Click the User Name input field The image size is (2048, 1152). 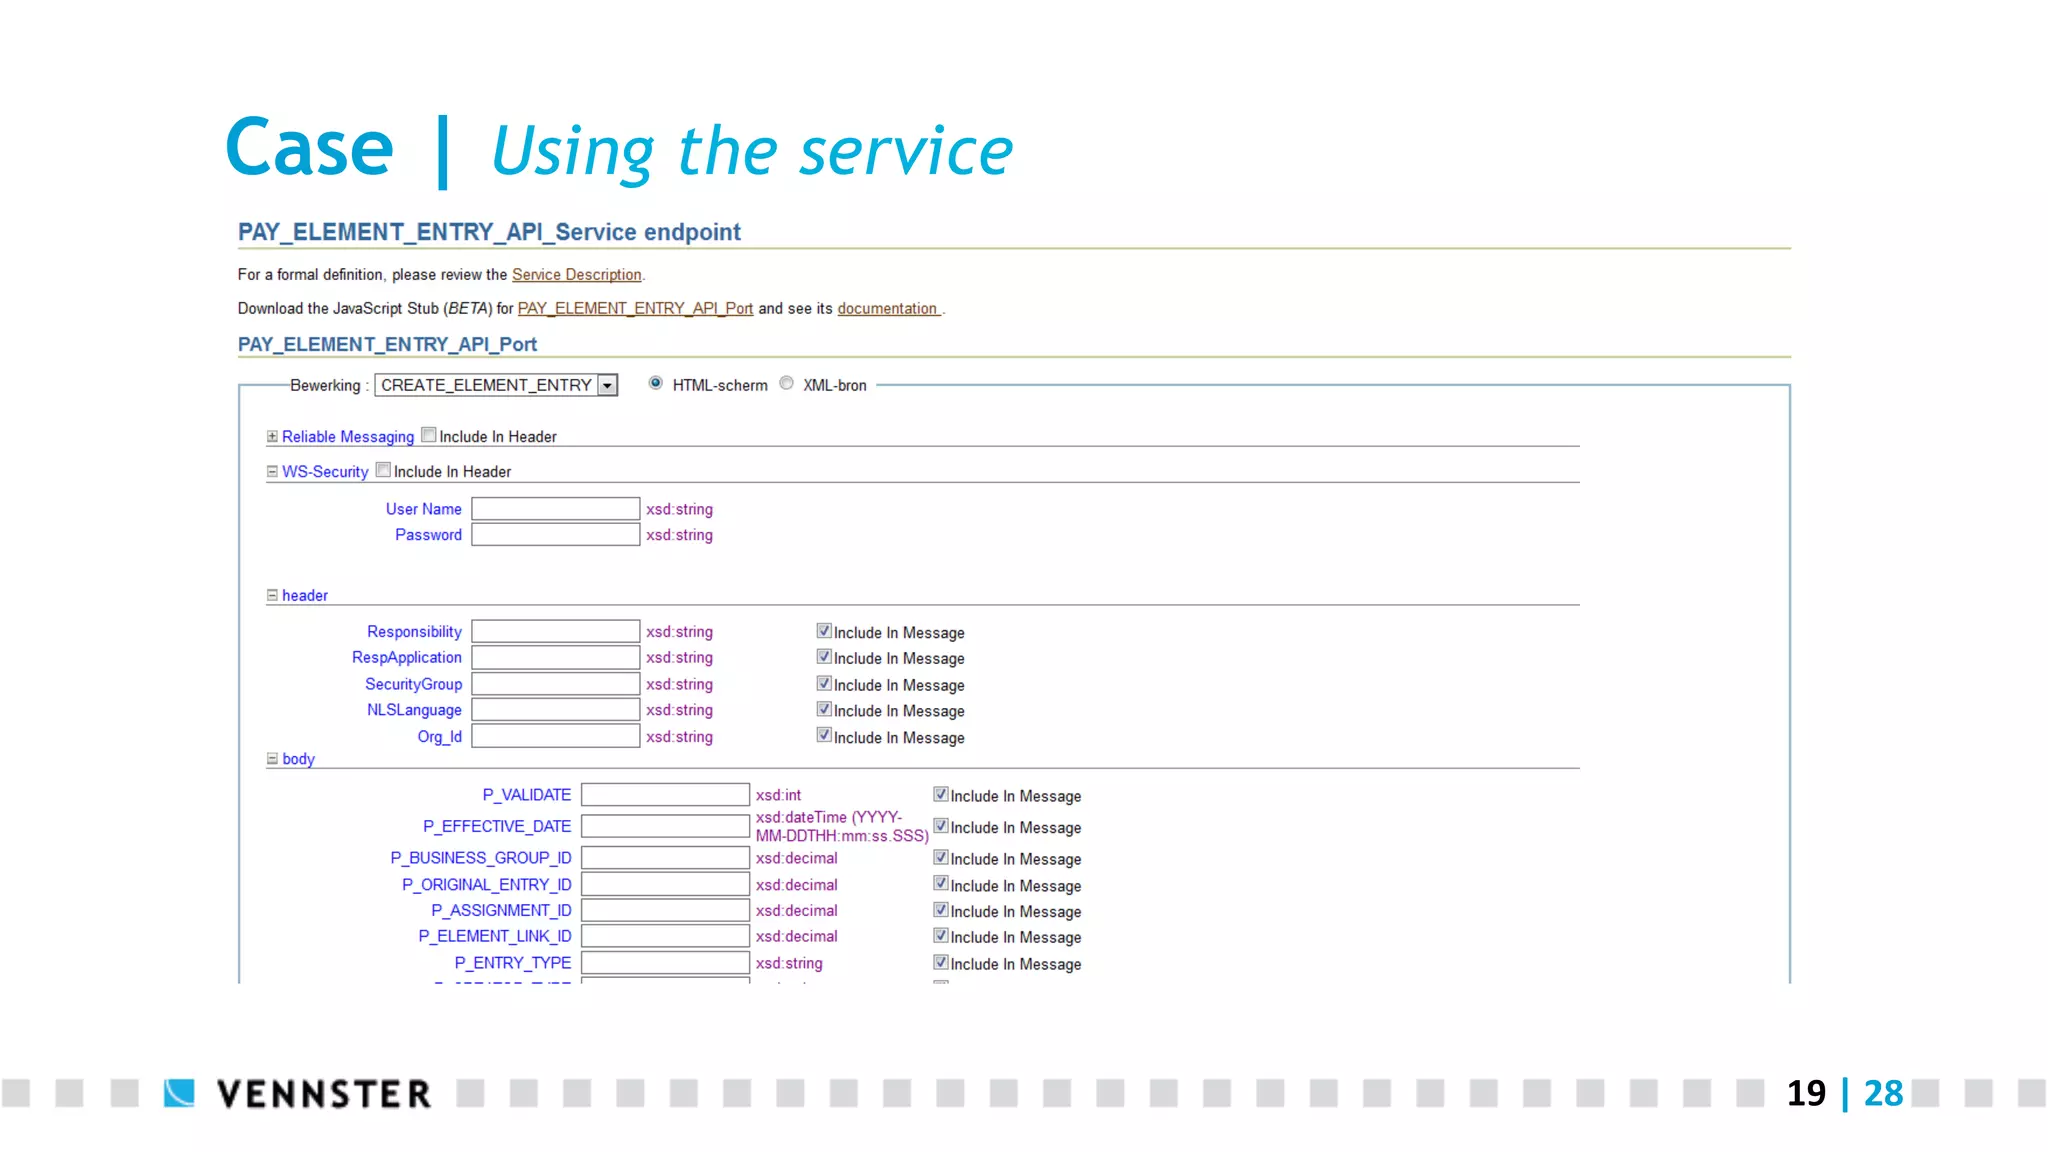[555, 509]
